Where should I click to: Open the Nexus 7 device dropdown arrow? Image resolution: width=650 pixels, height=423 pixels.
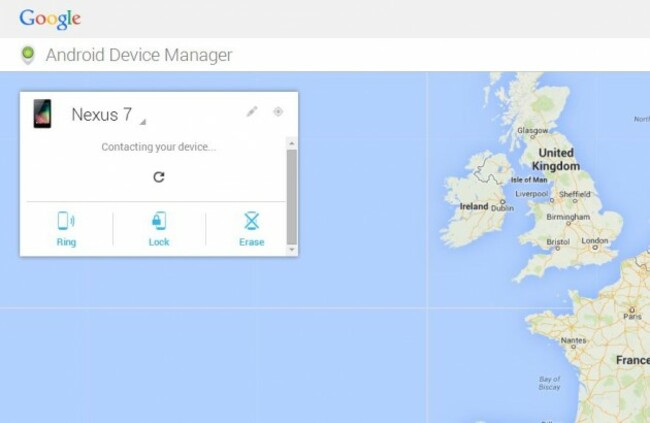coord(143,122)
